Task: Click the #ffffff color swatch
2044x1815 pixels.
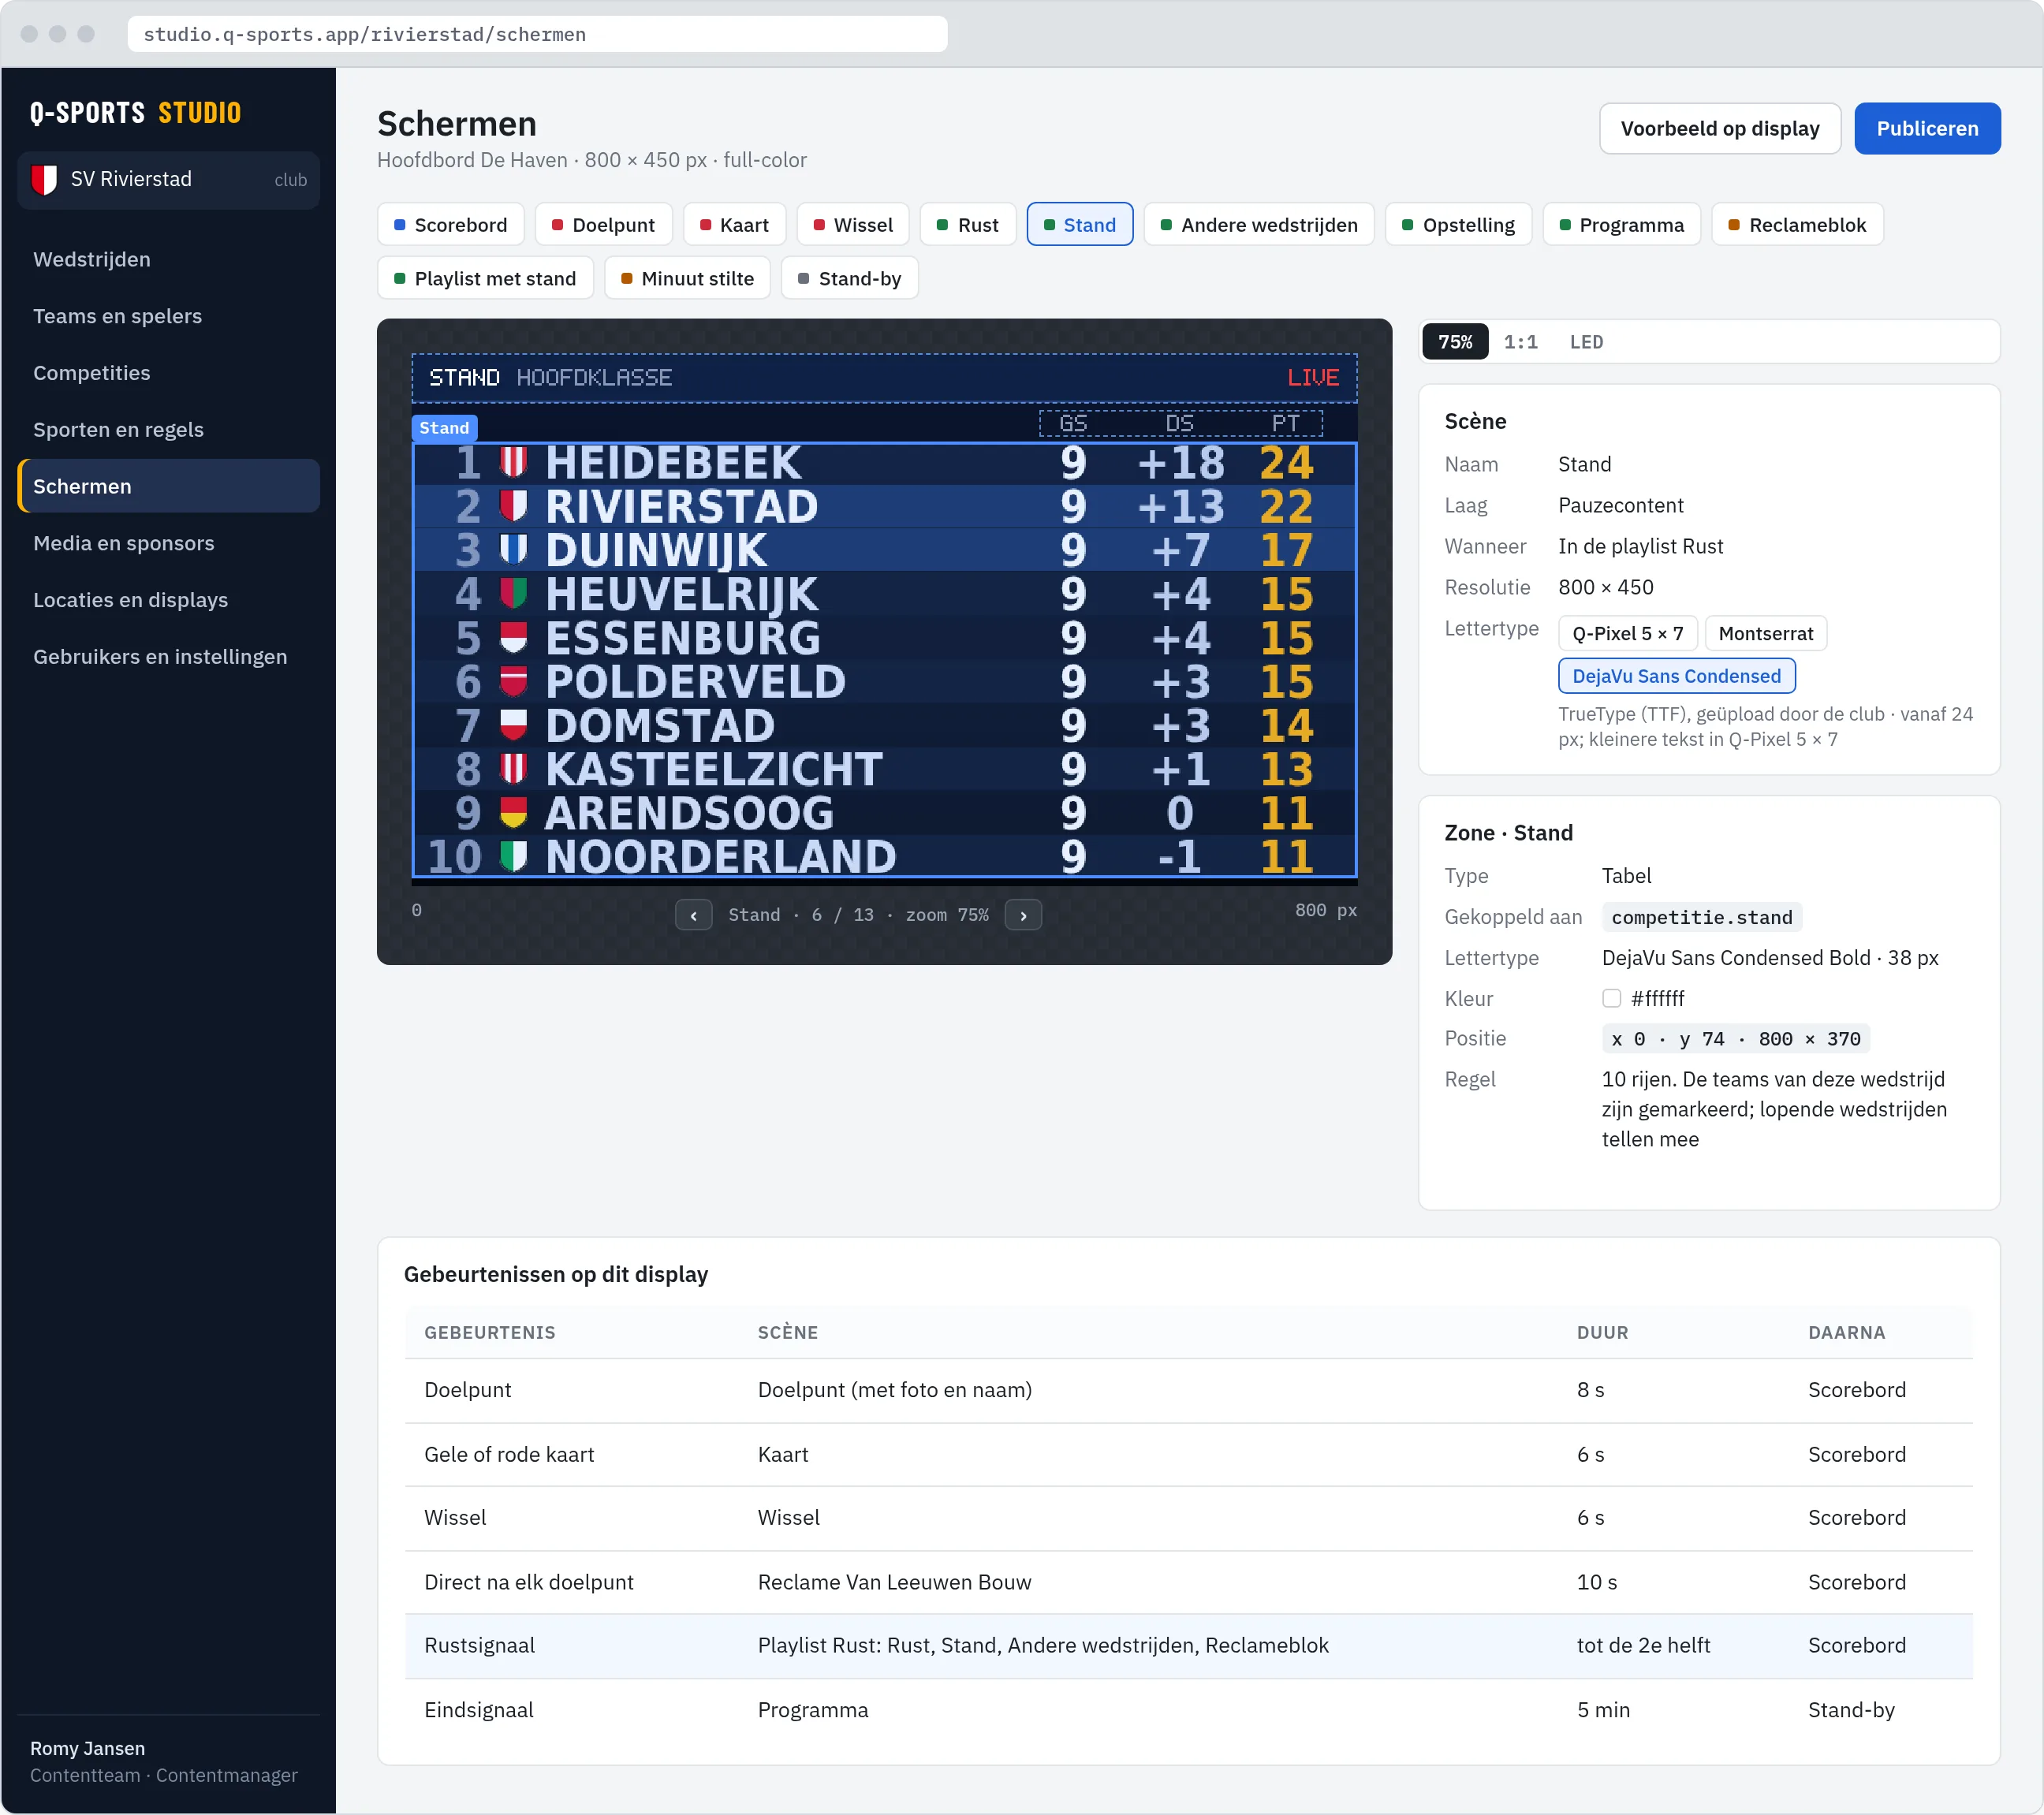Action: 1611,998
